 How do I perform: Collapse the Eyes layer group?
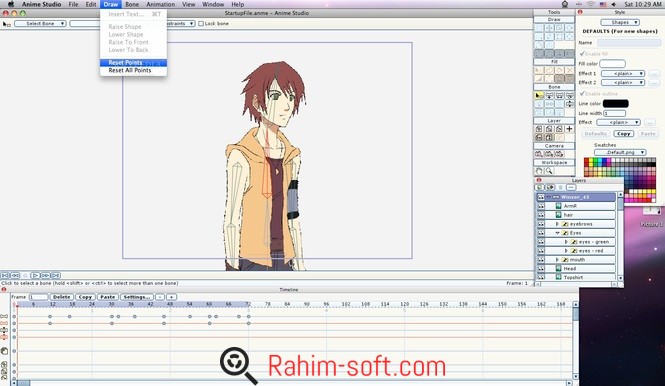pos(557,233)
